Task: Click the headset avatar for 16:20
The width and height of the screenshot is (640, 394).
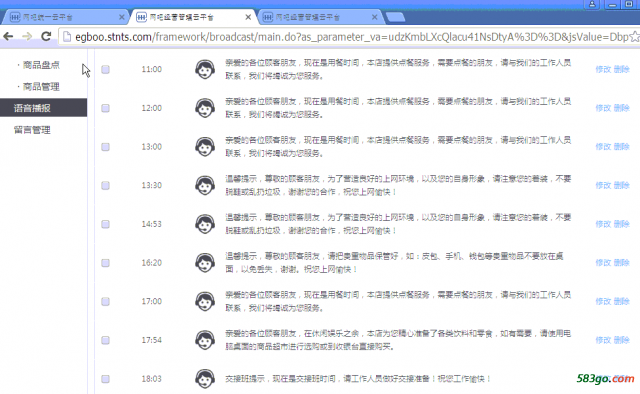Action: pos(205,263)
